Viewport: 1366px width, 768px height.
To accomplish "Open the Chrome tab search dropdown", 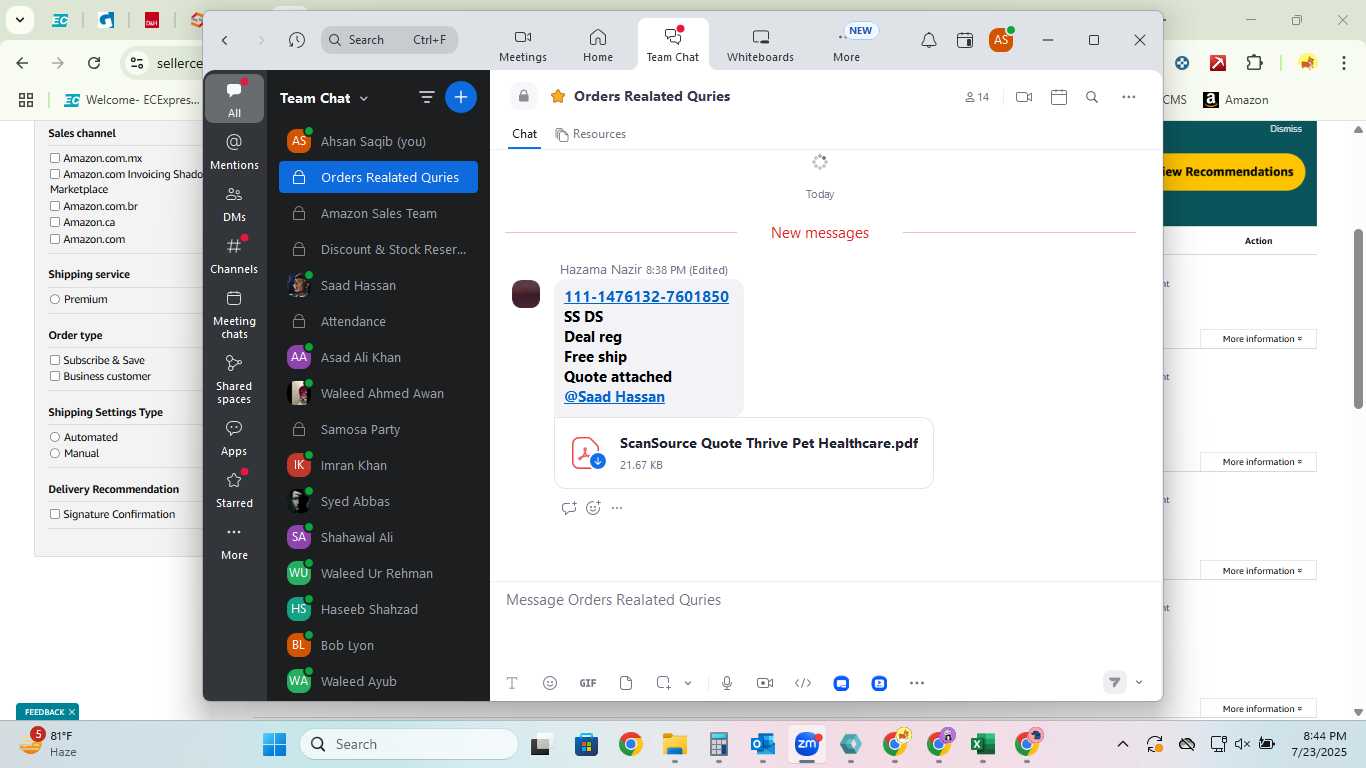I will (20, 20).
